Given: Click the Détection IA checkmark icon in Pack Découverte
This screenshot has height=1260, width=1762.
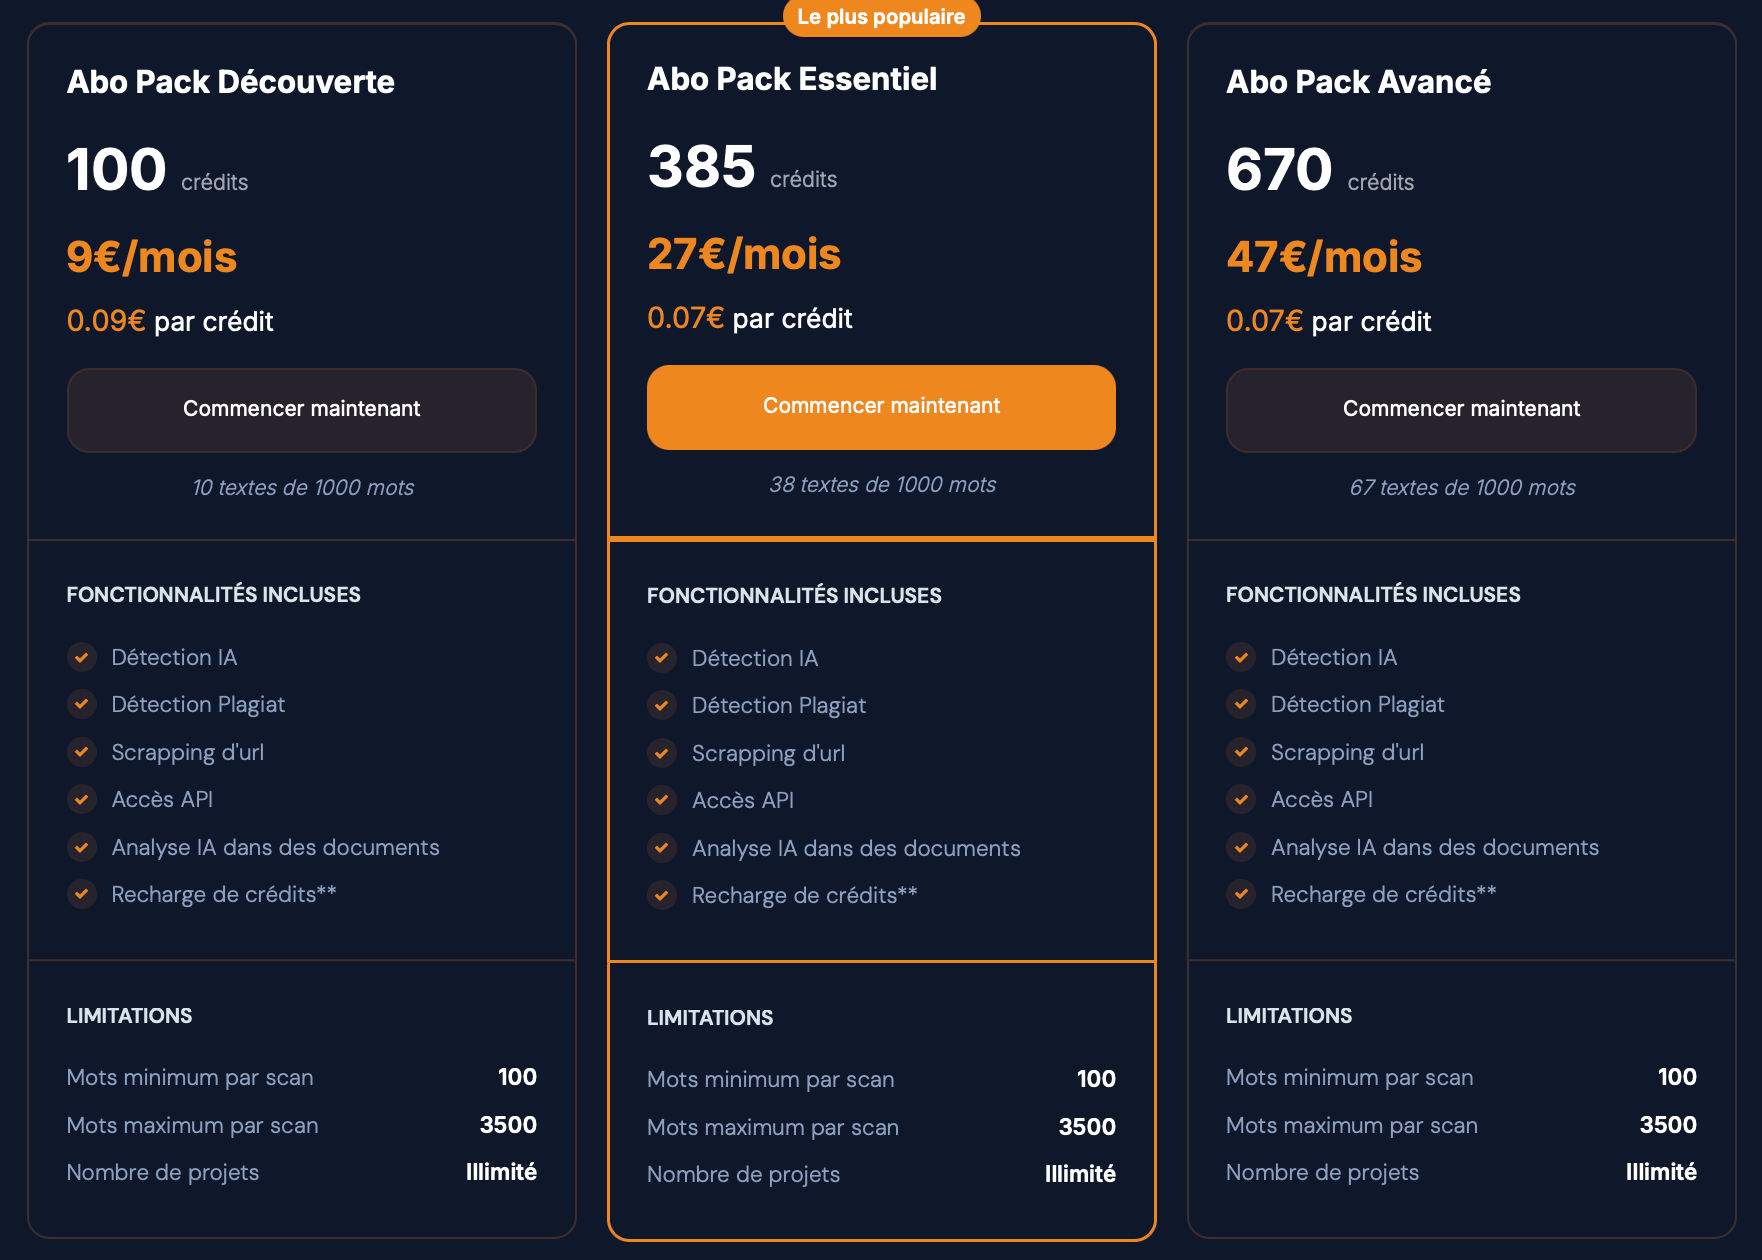Looking at the screenshot, I should [82, 657].
